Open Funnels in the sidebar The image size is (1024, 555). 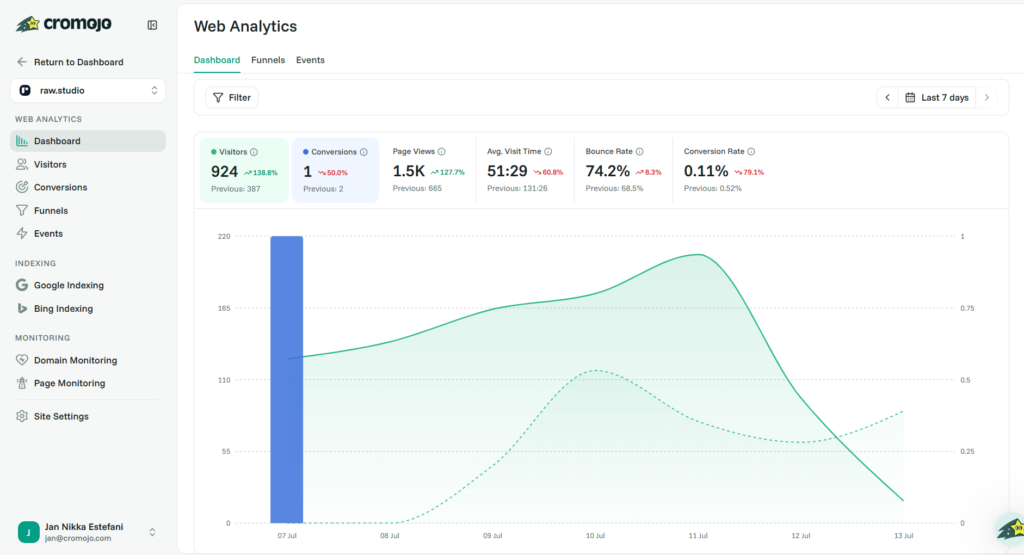pyautogui.click(x=88, y=210)
